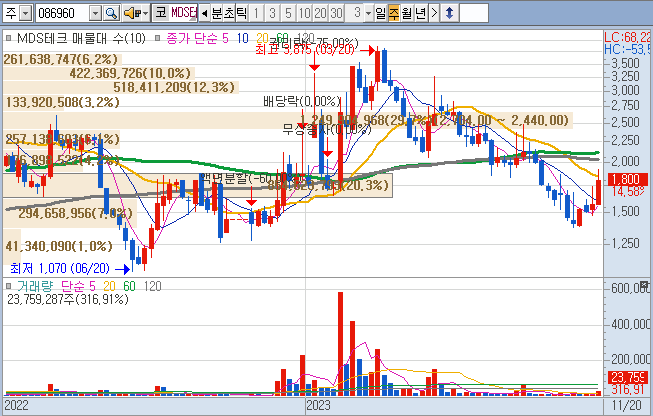Toggle the 종가 단순 moving average square
653x416 pixels.
[157, 39]
